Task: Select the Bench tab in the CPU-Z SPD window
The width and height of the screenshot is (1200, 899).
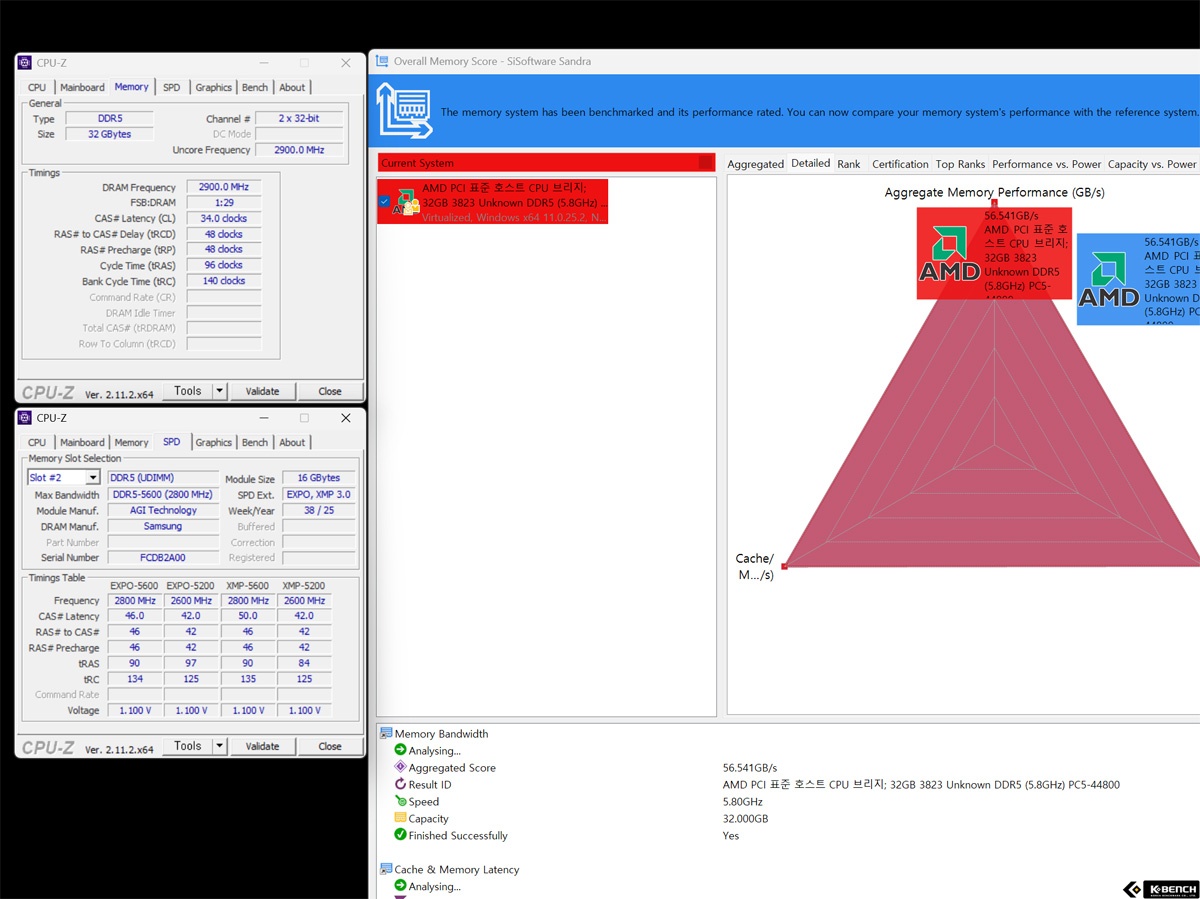Action: coord(255,442)
